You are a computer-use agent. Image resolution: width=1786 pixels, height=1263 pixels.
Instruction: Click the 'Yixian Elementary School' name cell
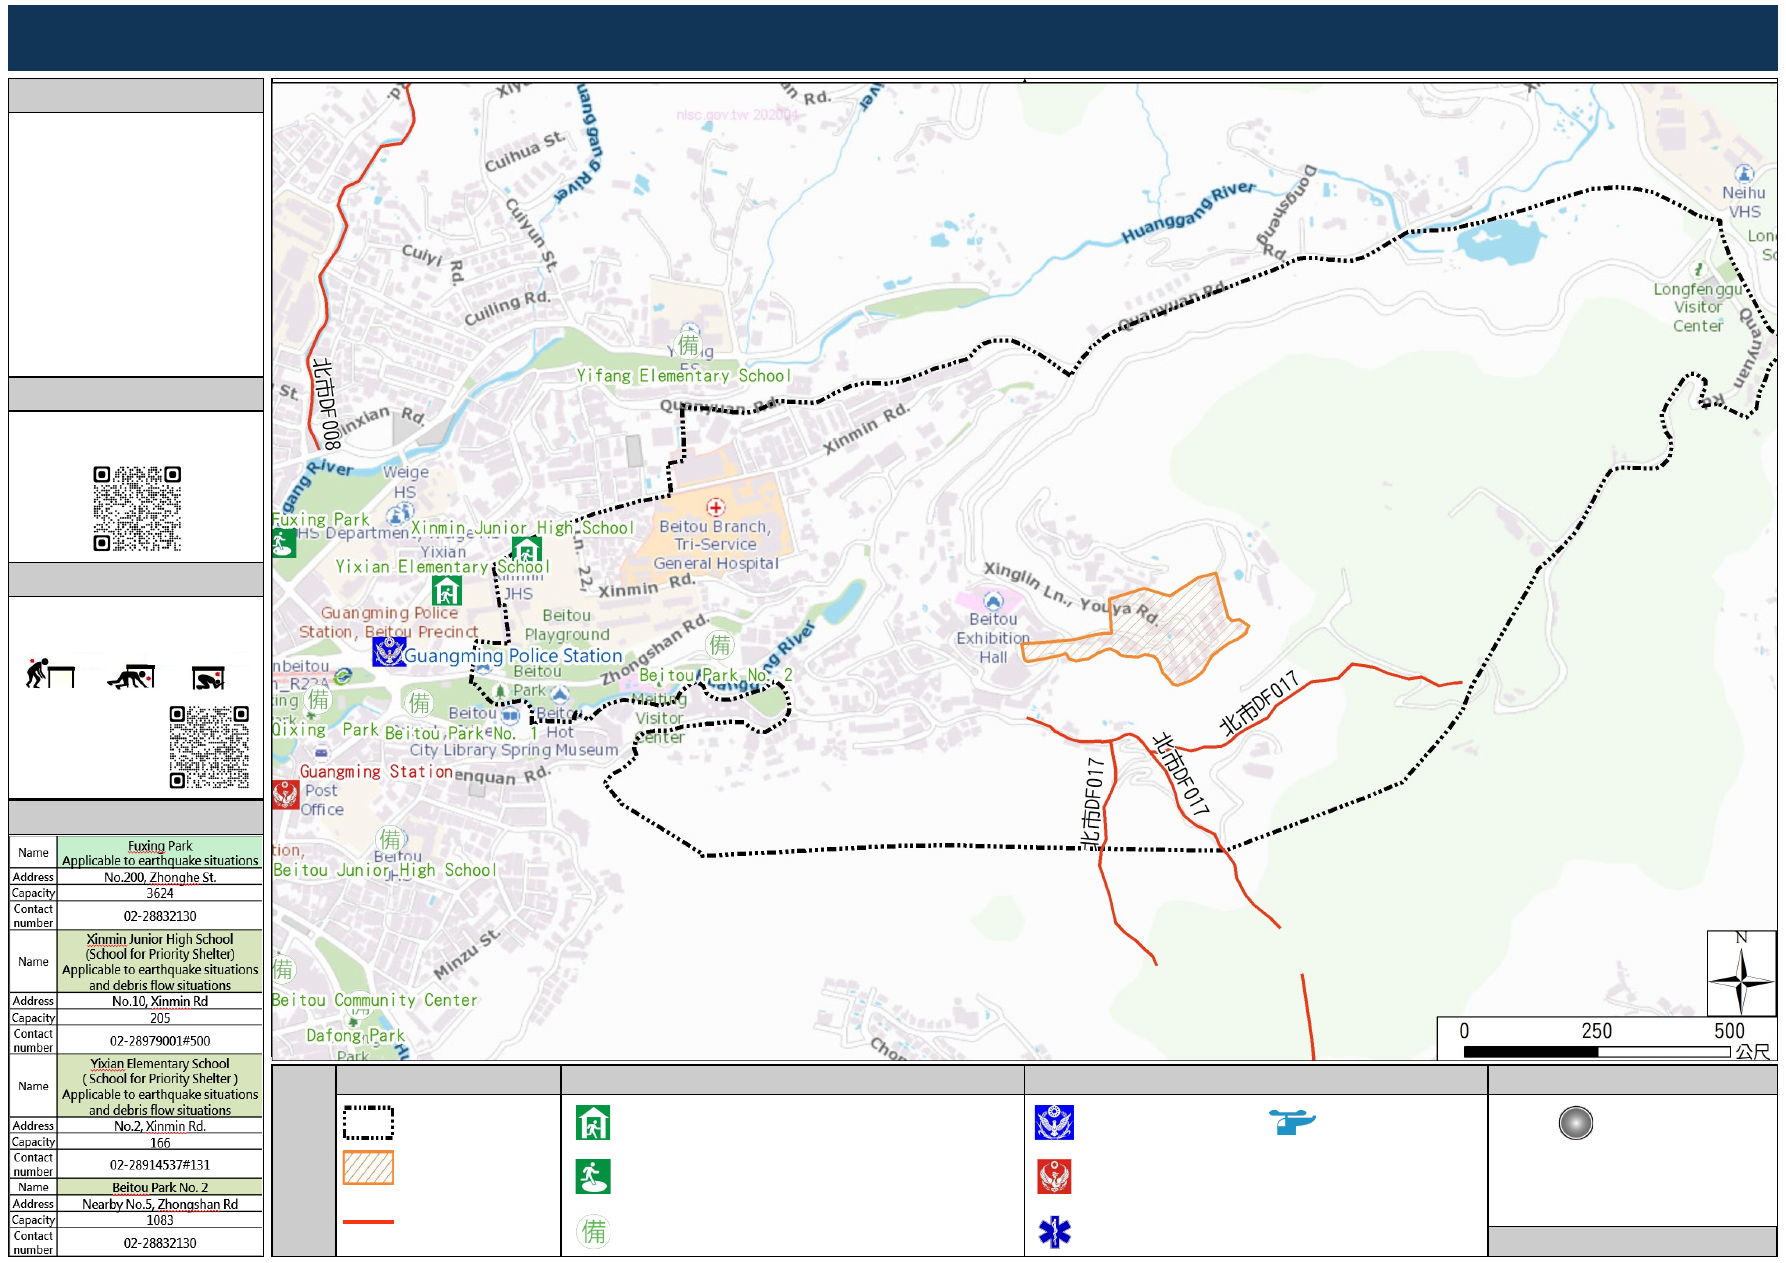pyautogui.click(x=160, y=1086)
